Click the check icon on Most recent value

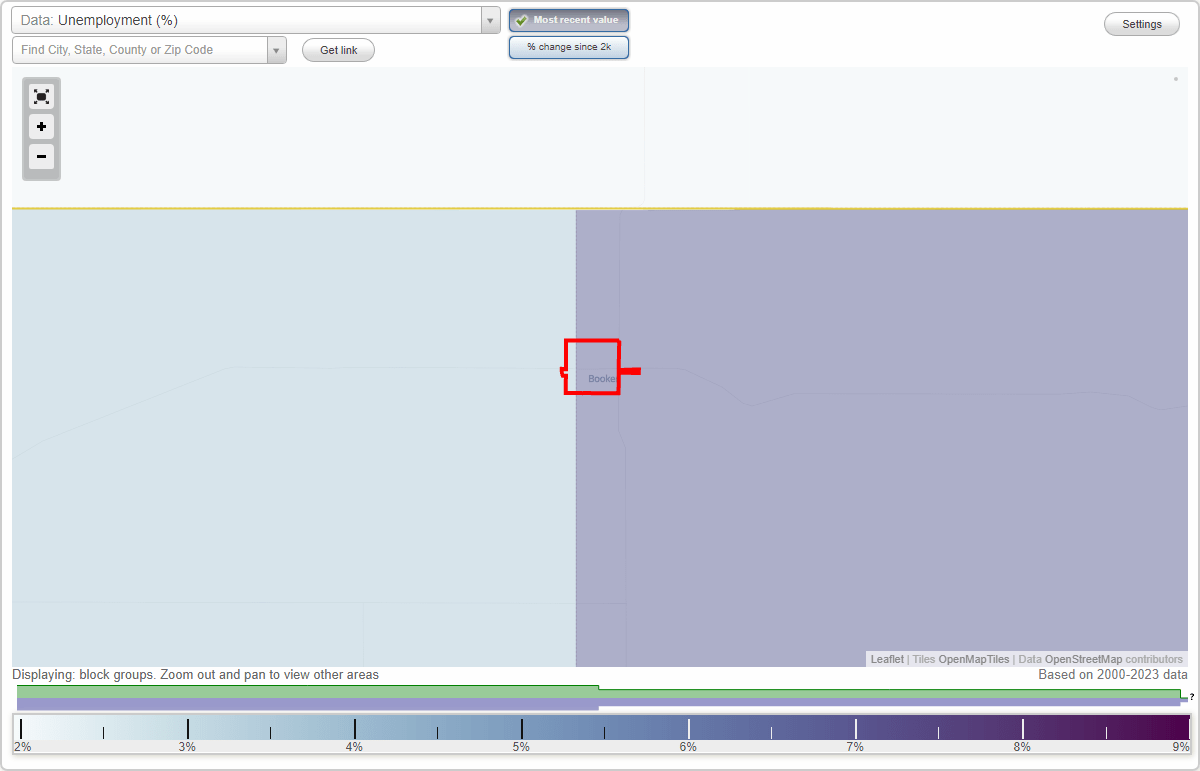click(521, 20)
